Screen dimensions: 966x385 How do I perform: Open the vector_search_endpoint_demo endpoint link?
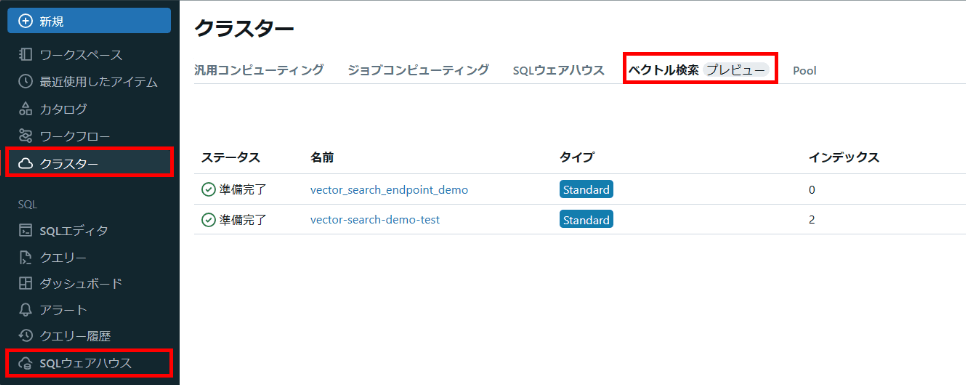point(389,190)
